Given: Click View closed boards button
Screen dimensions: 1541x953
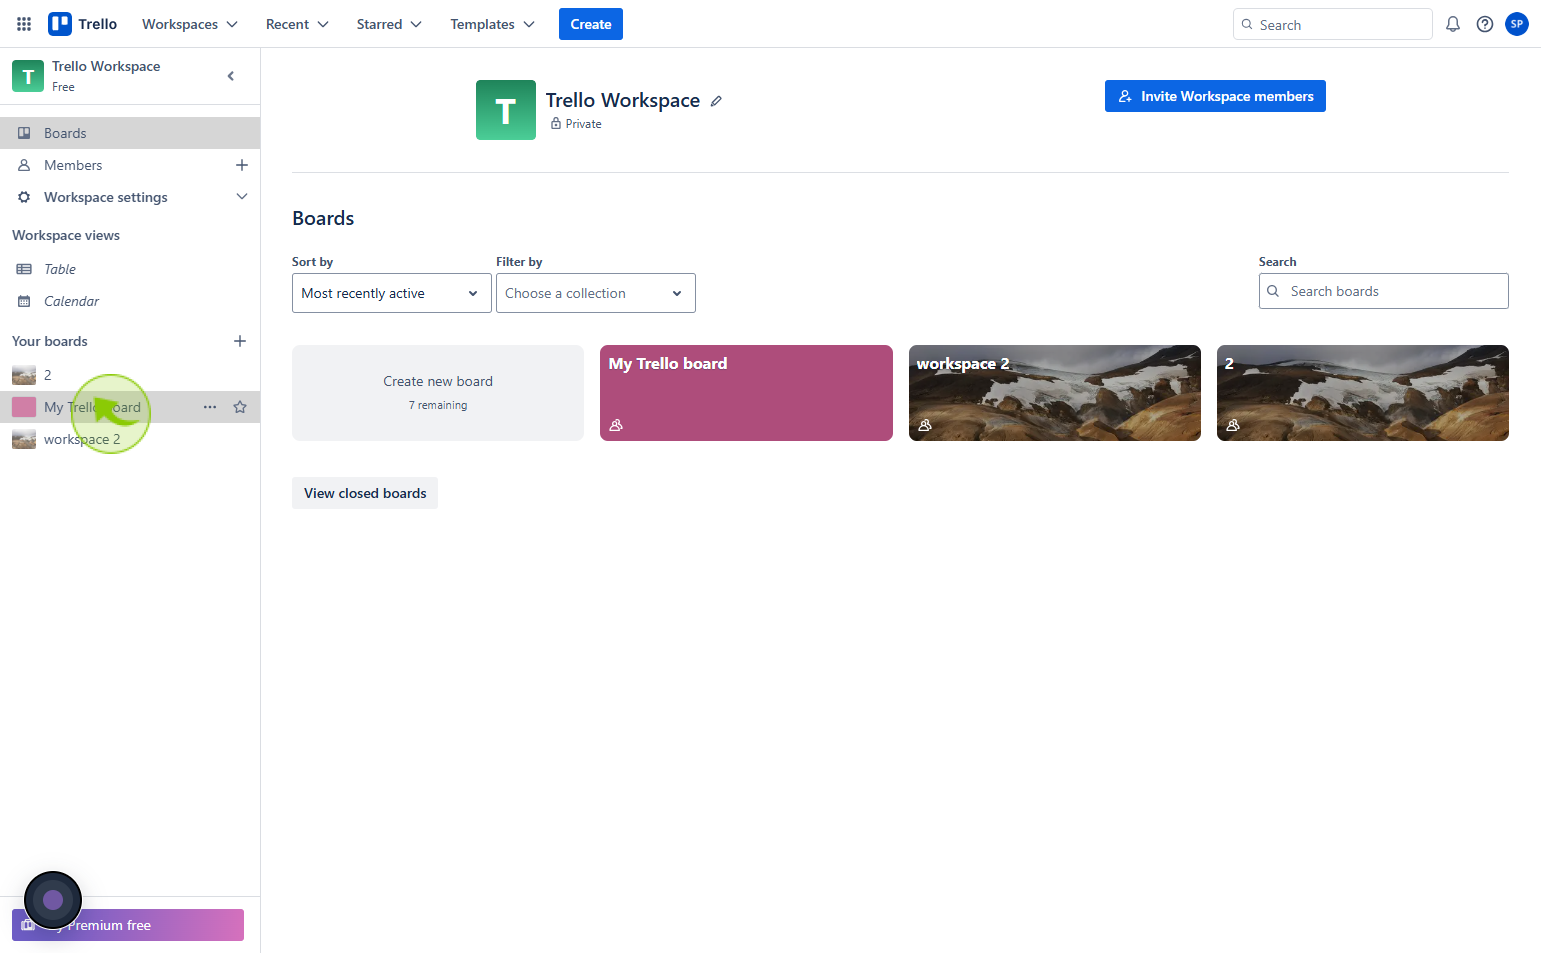Looking at the screenshot, I should (365, 493).
